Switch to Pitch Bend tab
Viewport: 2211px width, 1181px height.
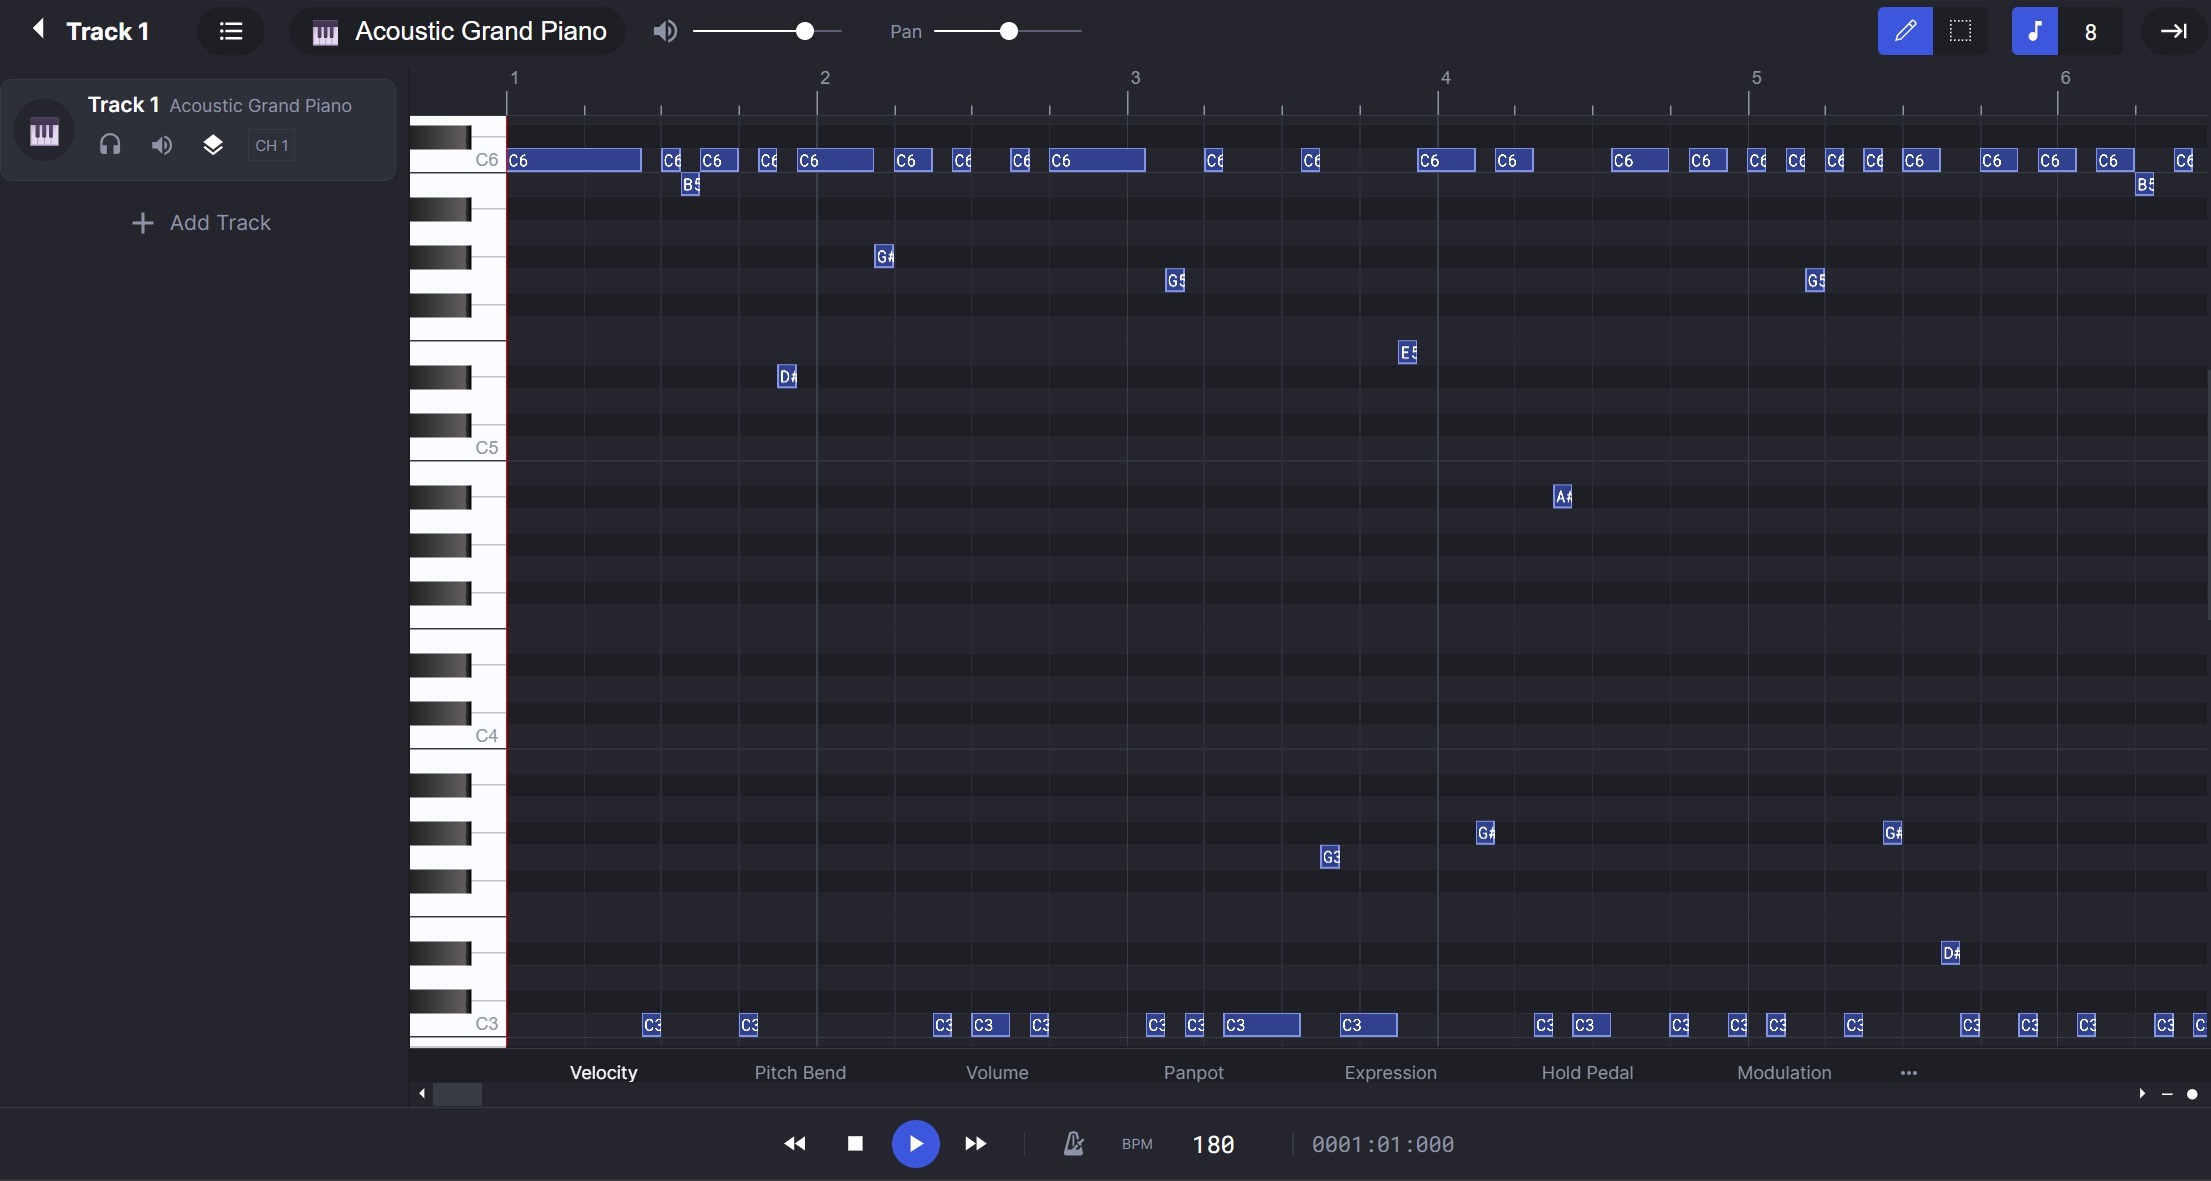coord(799,1072)
